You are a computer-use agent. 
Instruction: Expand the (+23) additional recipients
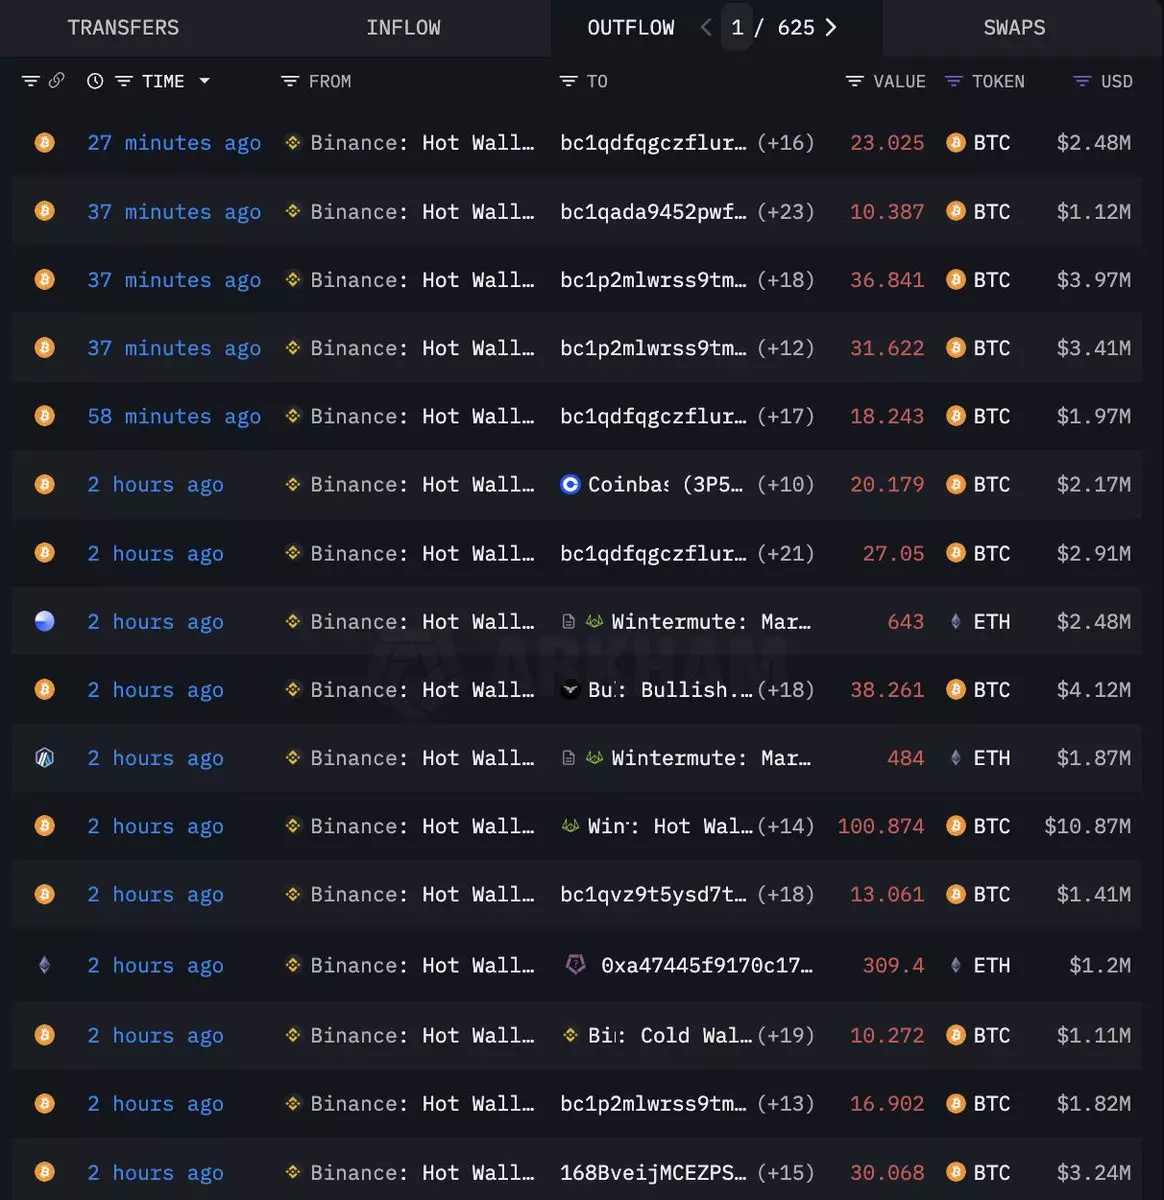click(x=785, y=212)
